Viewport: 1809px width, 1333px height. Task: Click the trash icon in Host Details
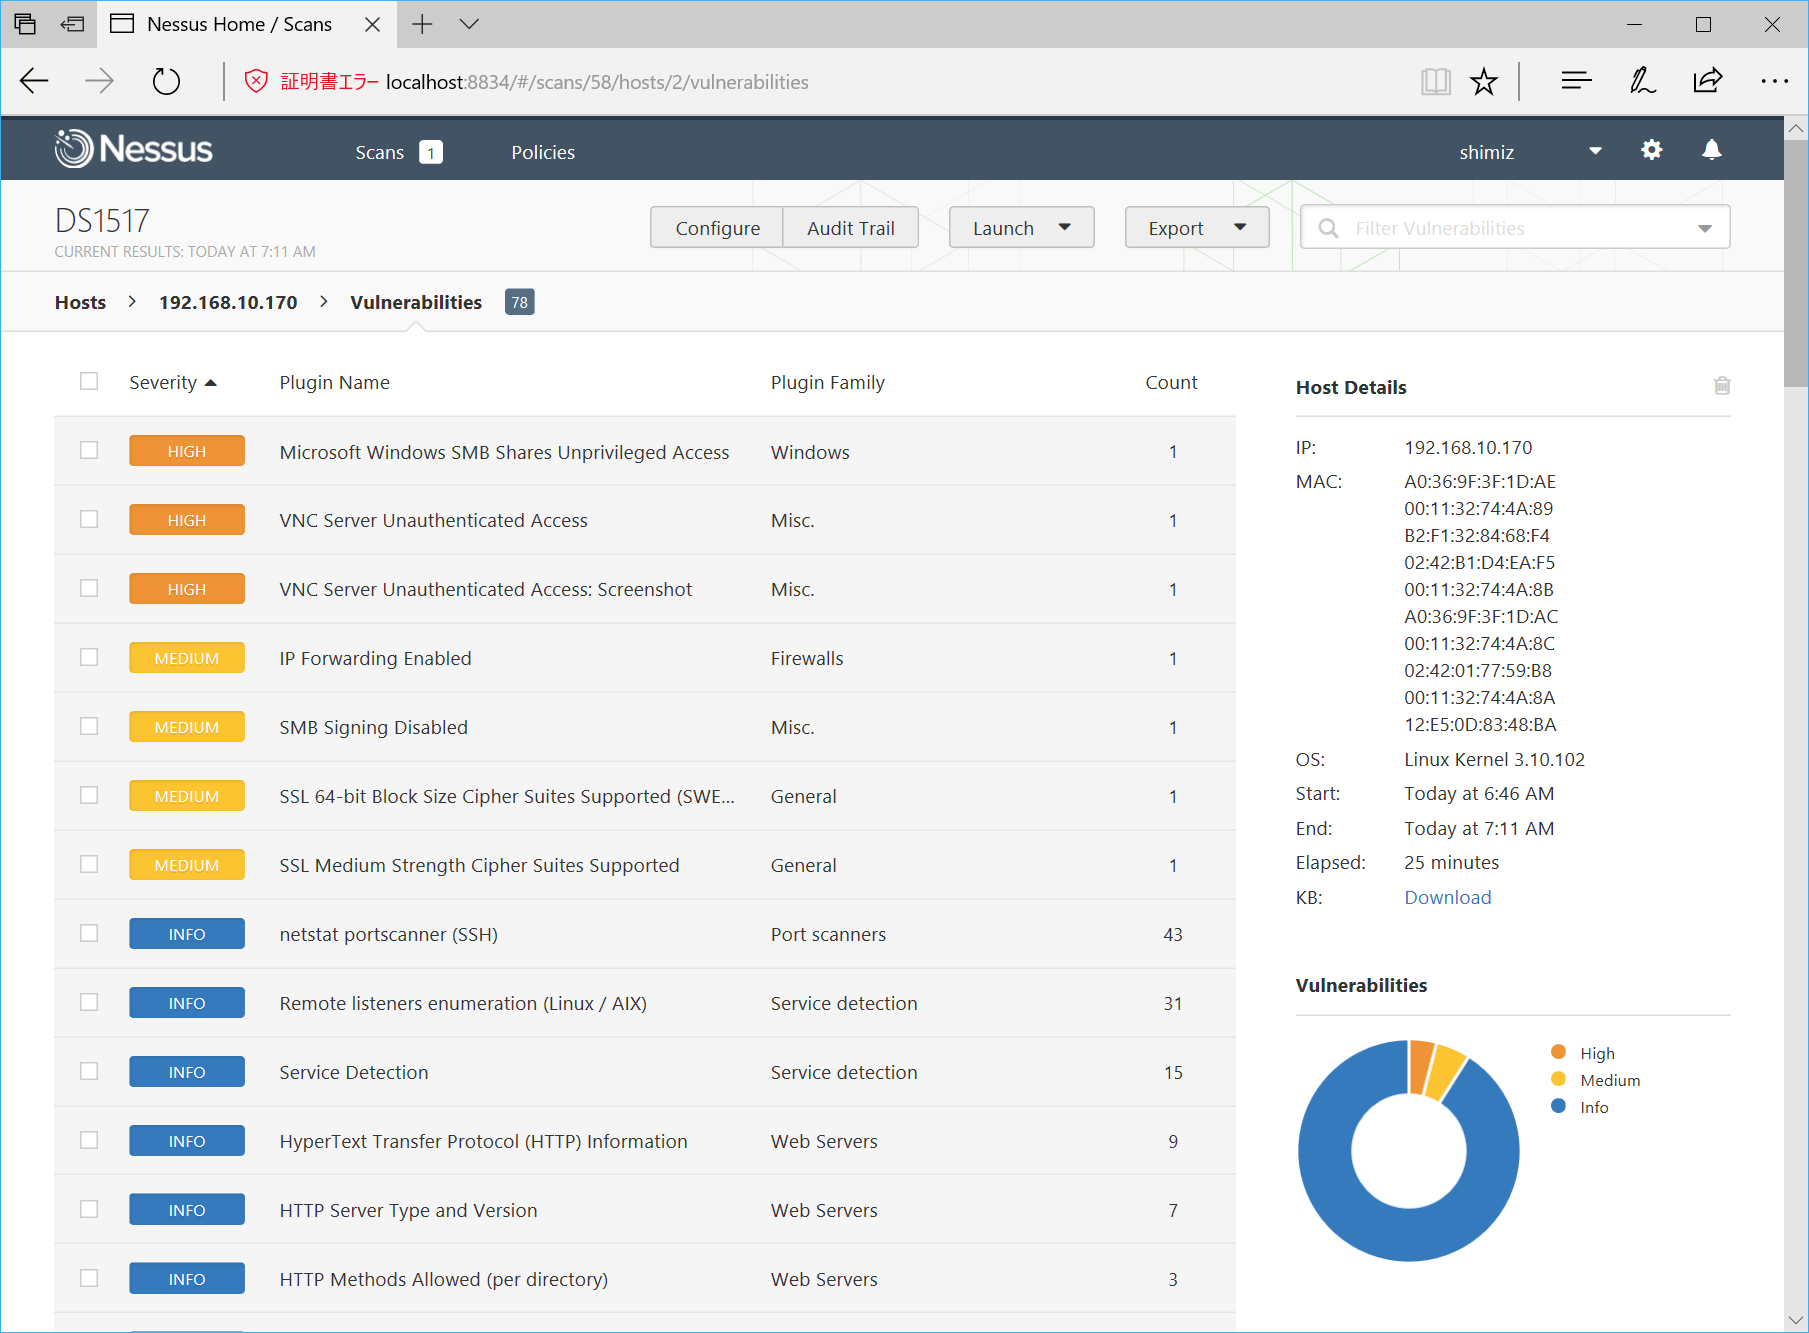tap(1722, 386)
